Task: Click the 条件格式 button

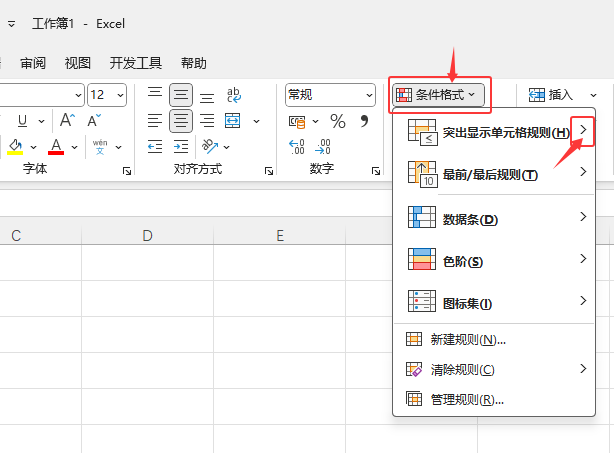Action: [x=438, y=95]
